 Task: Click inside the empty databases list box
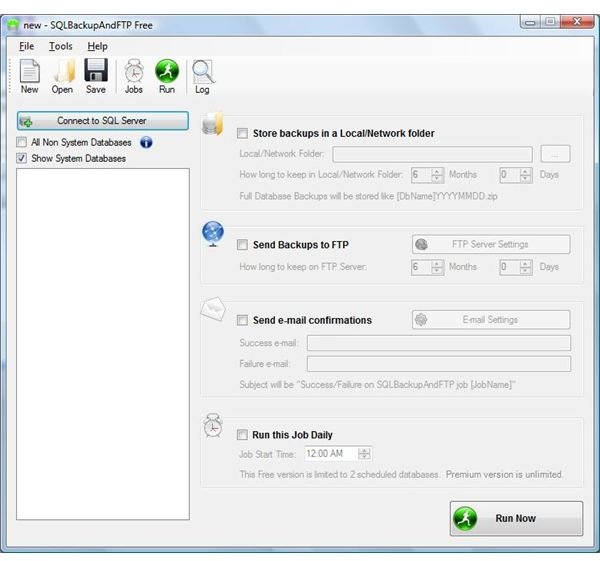point(103,344)
